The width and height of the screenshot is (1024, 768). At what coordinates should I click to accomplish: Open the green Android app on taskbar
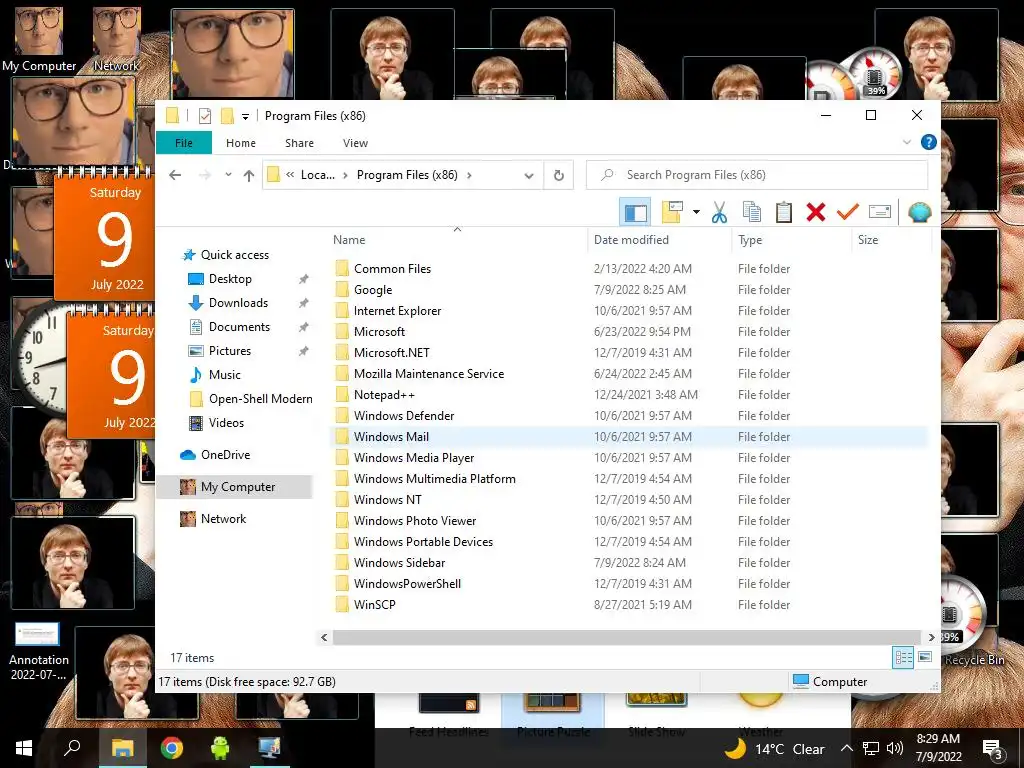click(x=220, y=748)
